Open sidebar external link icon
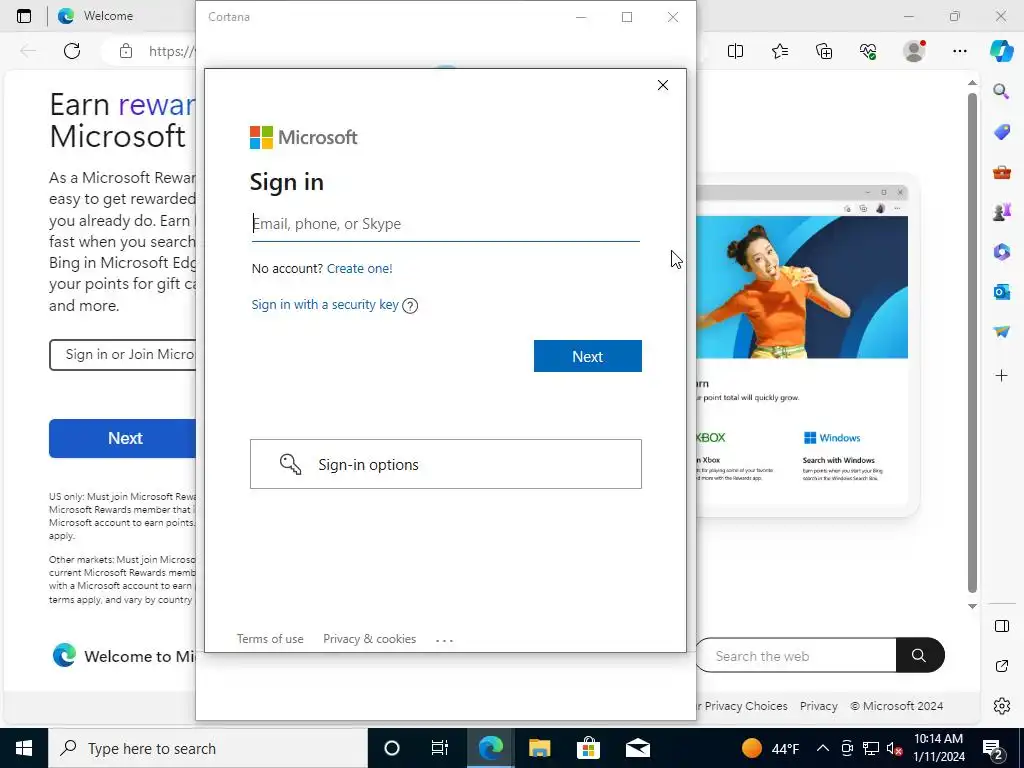Viewport: 1024px width, 768px height. click(1002, 666)
